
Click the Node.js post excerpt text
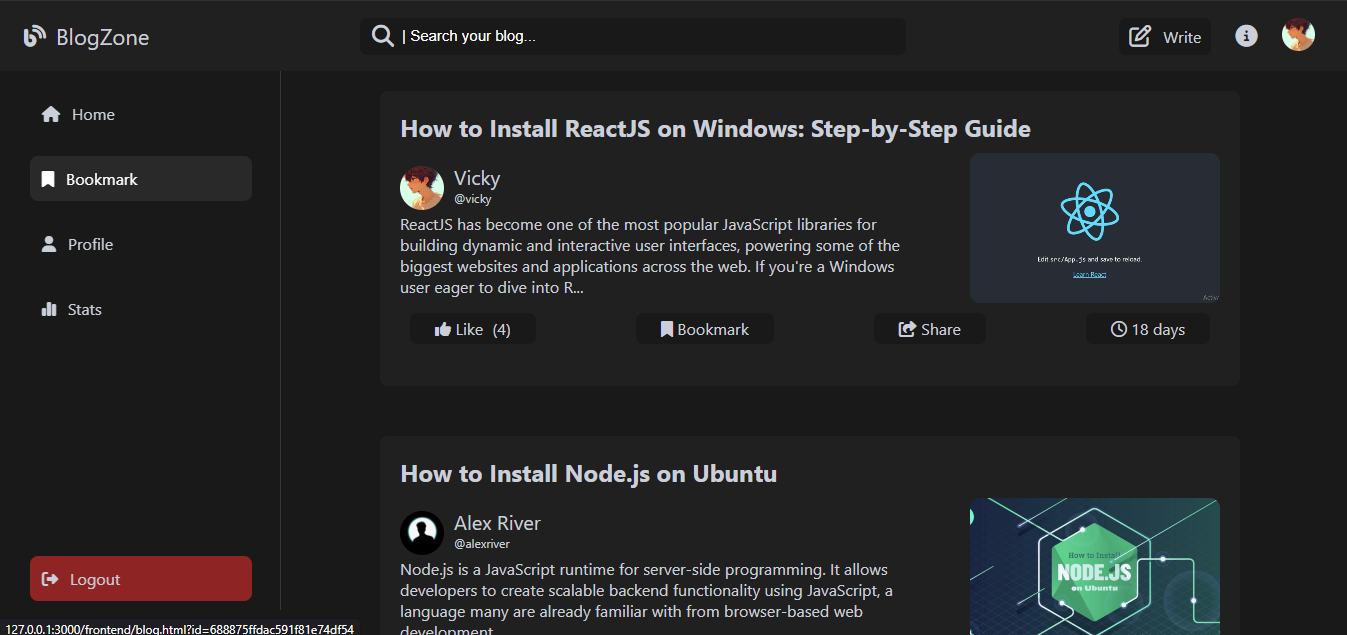tap(647, 598)
